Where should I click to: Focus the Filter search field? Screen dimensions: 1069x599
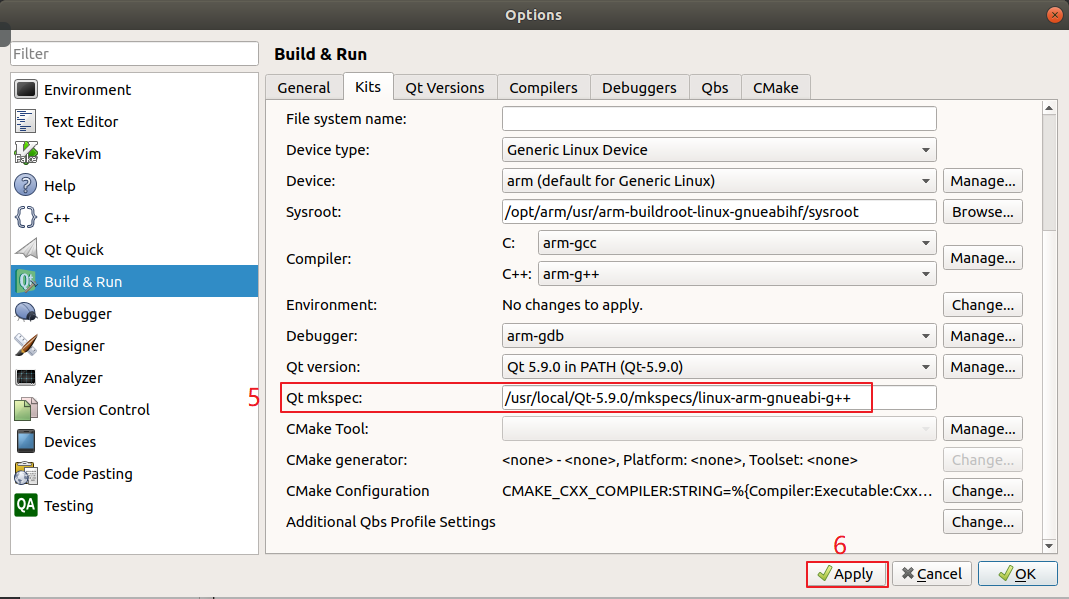point(134,54)
